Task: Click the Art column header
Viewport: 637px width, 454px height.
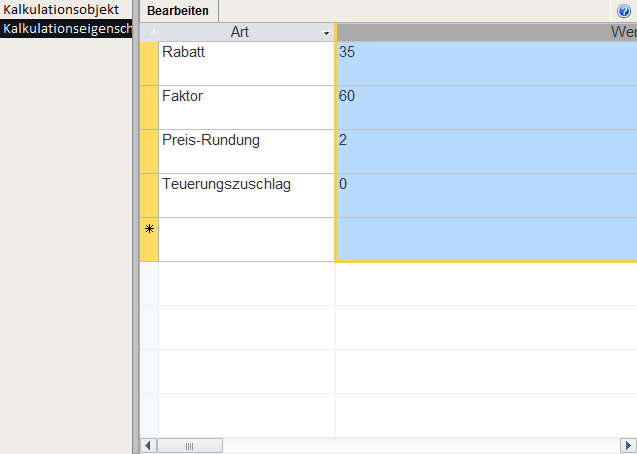Action: click(x=240, y=33)
